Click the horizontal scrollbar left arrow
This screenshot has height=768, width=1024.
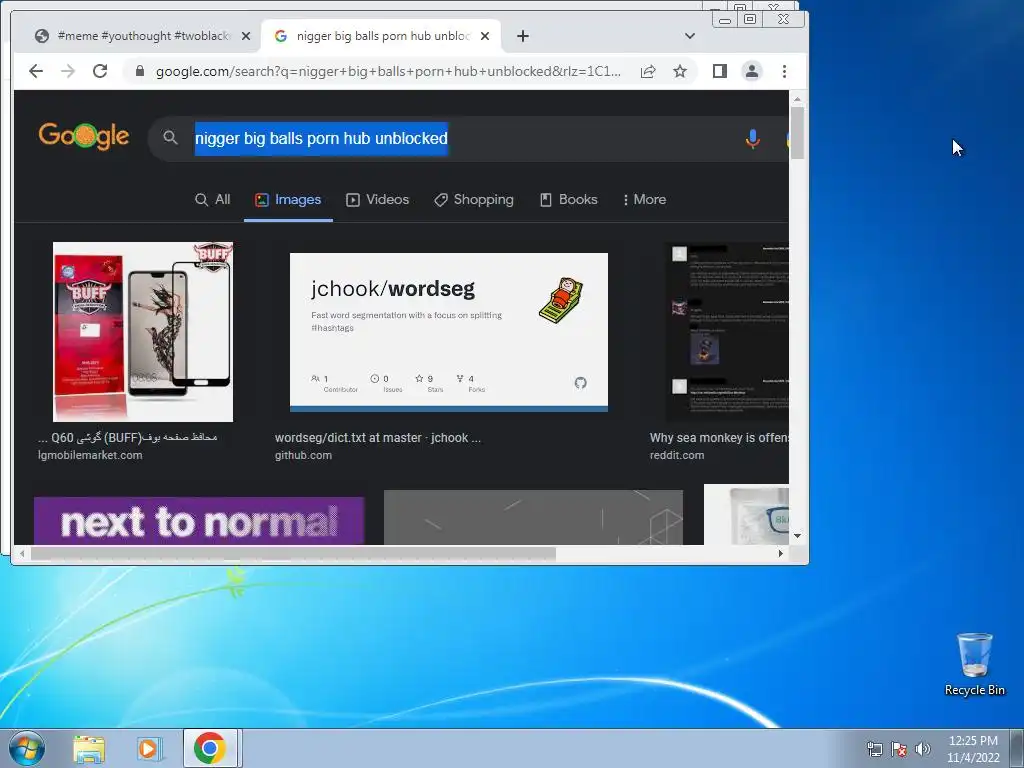[x=22, y=554]
